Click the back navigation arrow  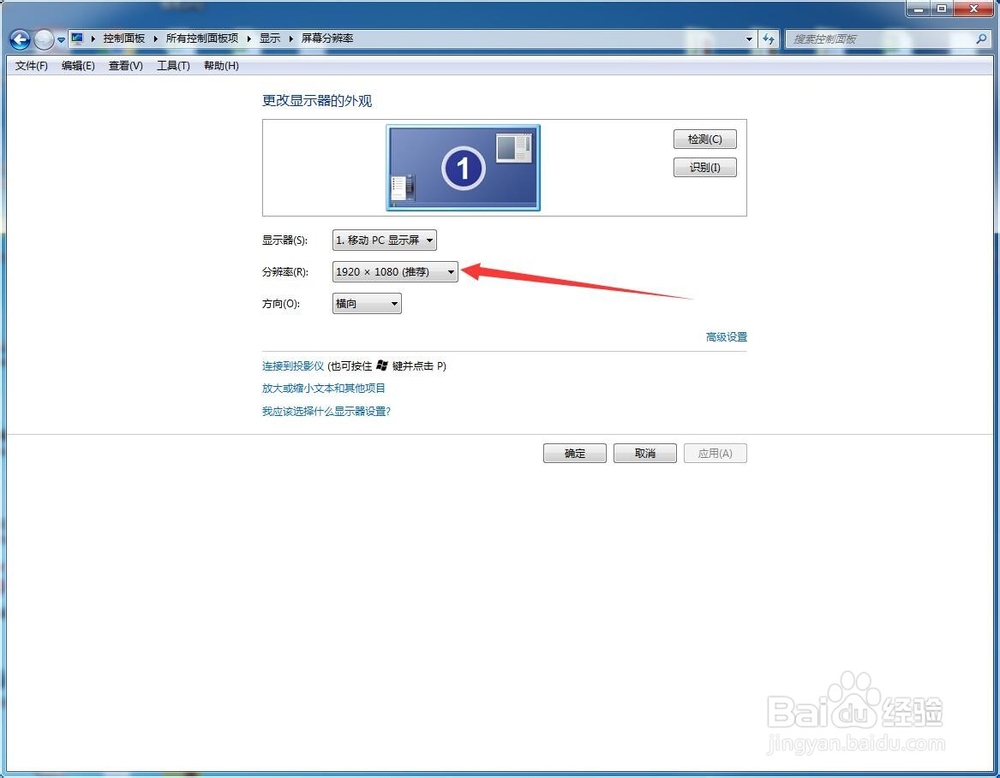point(20,38)
